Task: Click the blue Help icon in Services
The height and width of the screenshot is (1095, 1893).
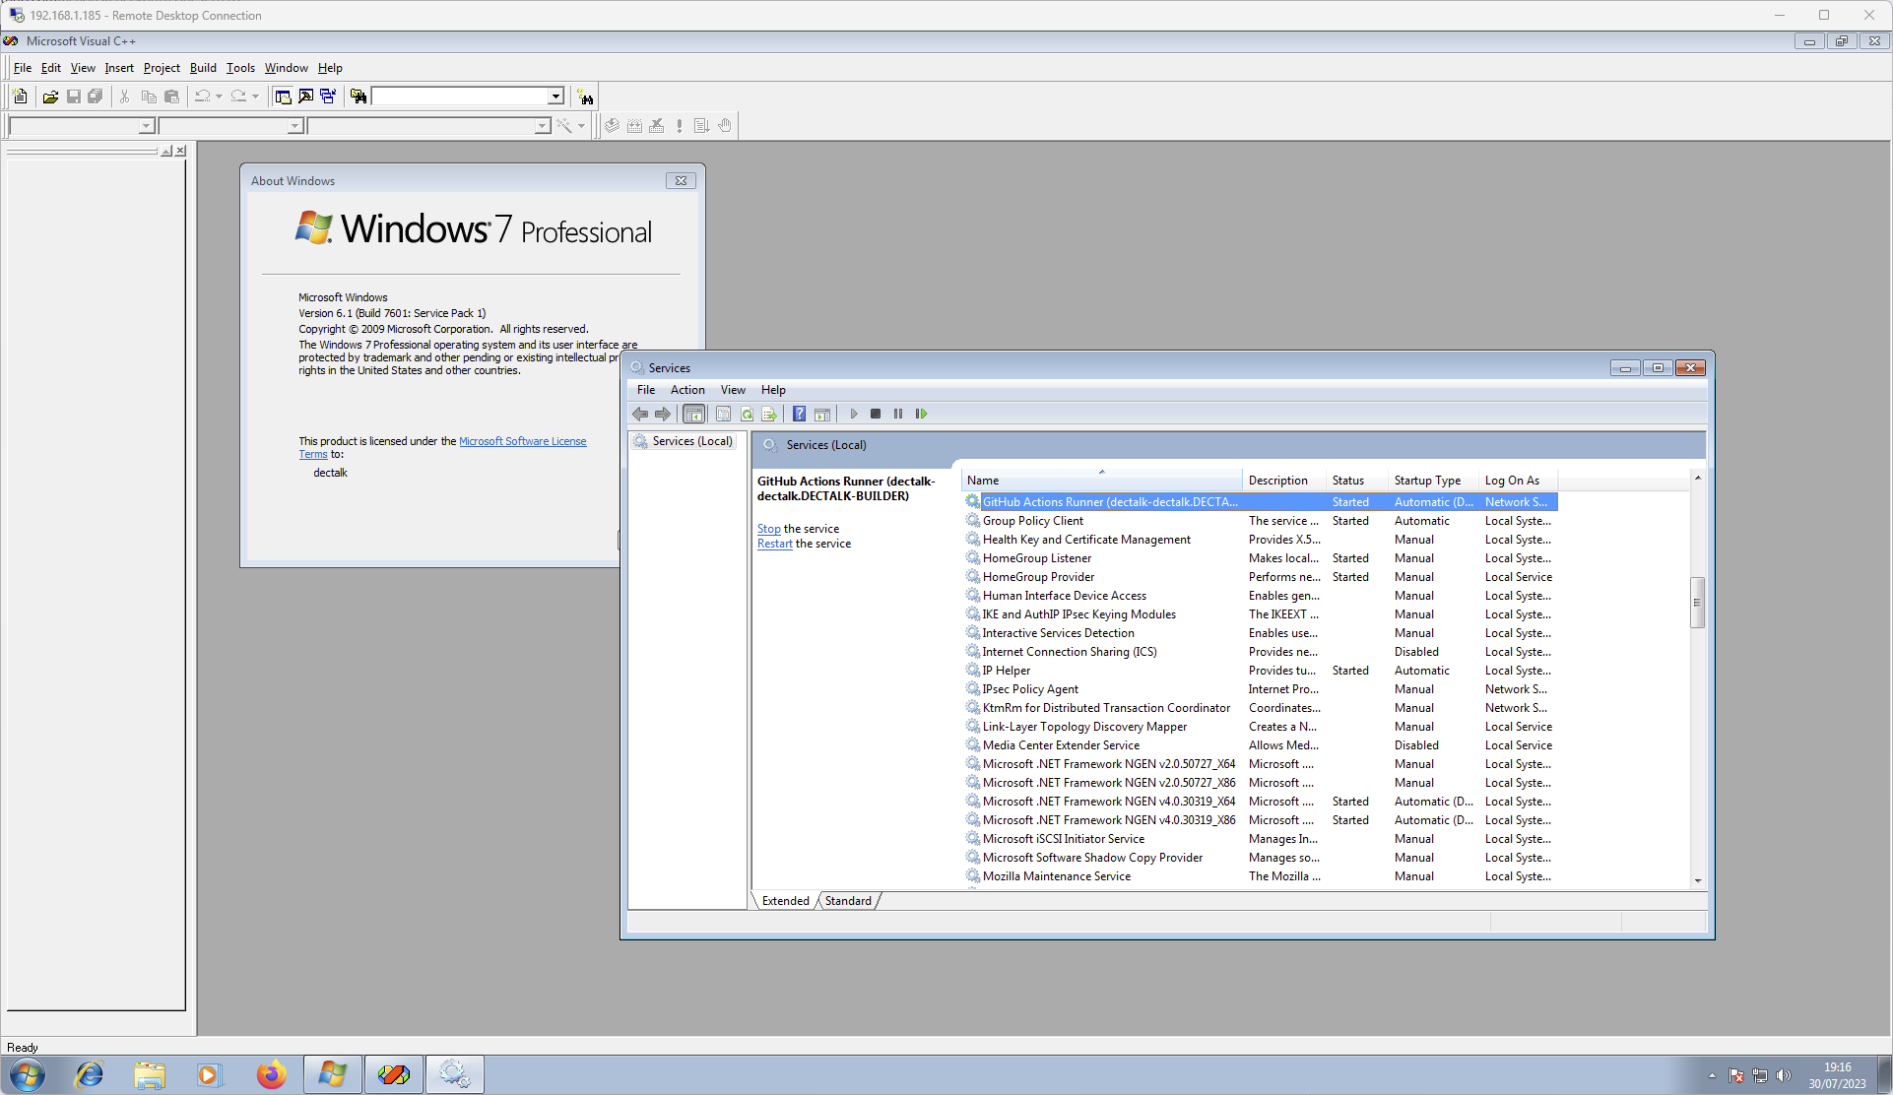Action: (x=799, y=414)
